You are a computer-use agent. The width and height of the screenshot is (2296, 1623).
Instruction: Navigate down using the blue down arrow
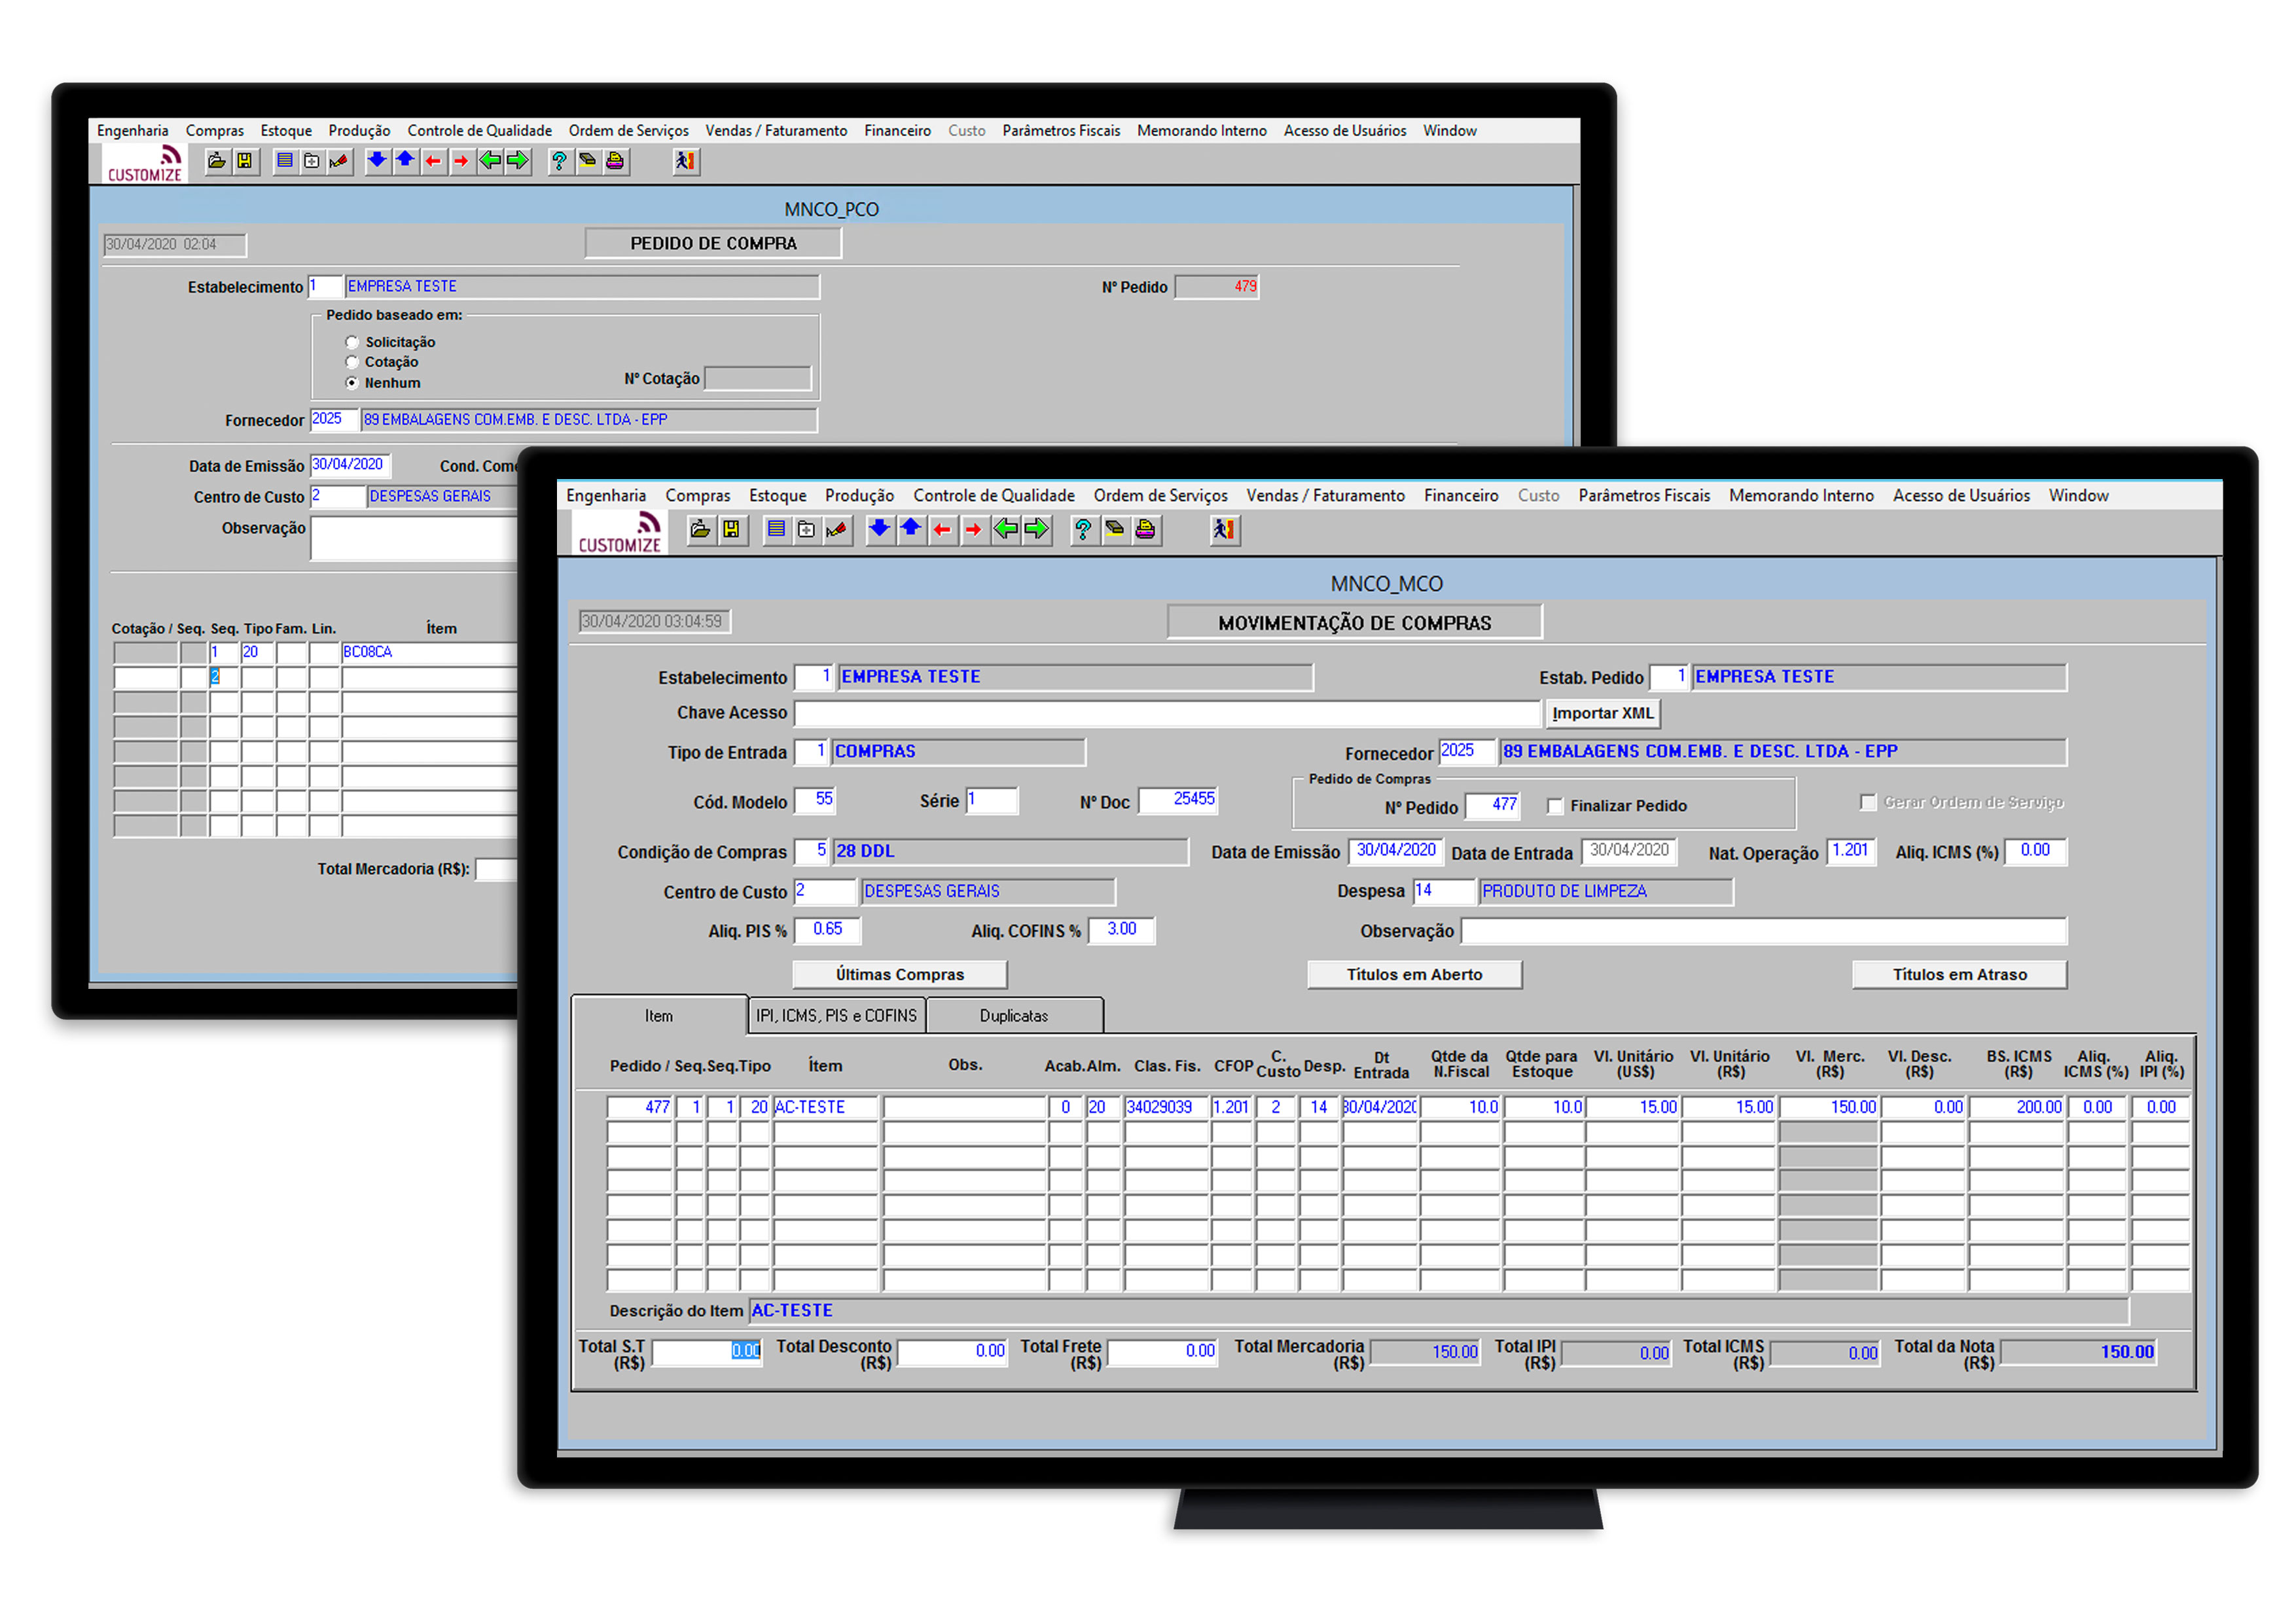[x=880, y=530]
